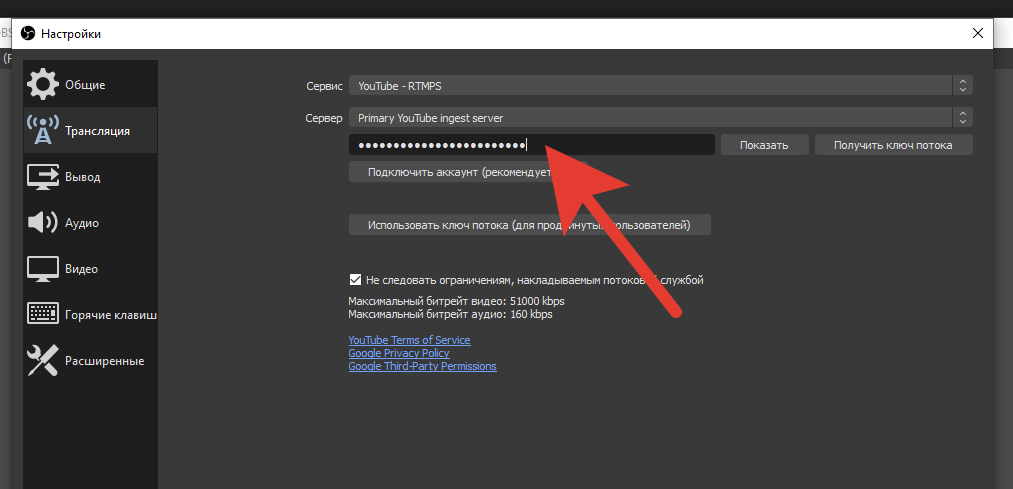Click the Получить ключ потока button
1013x489 pixels.
(x=893, y=145)
